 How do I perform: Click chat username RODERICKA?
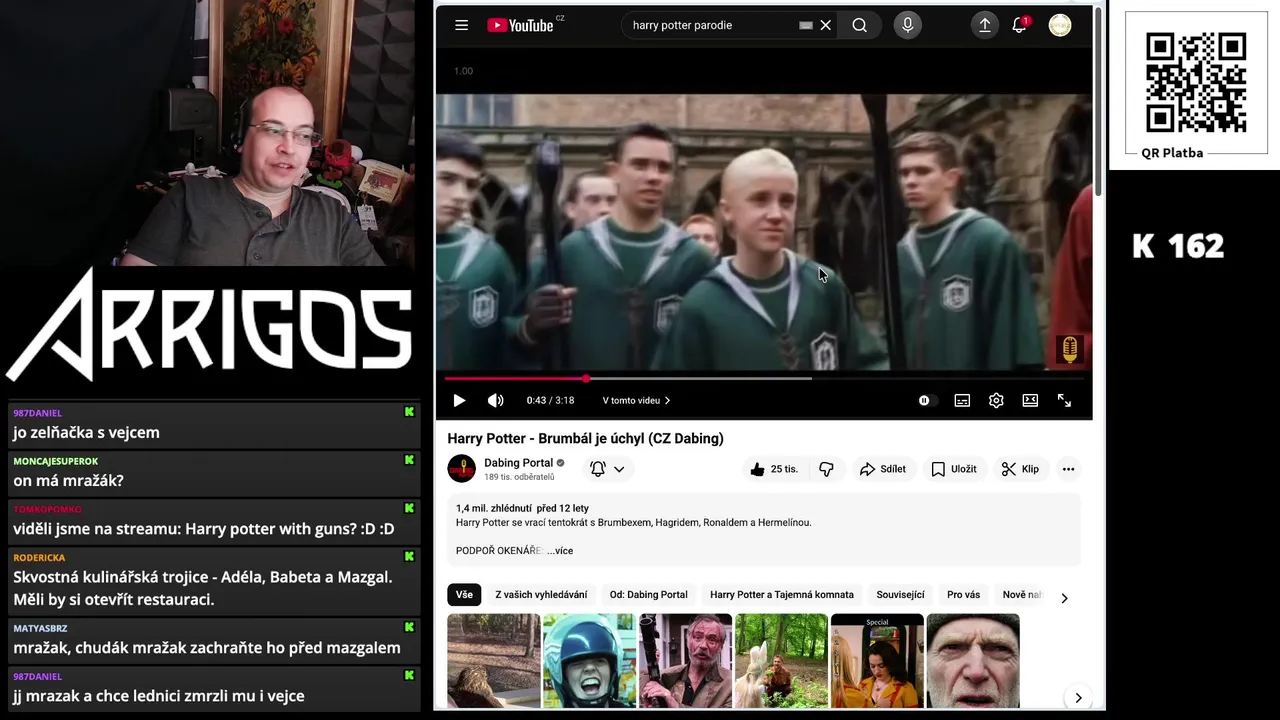pos(39,558)
